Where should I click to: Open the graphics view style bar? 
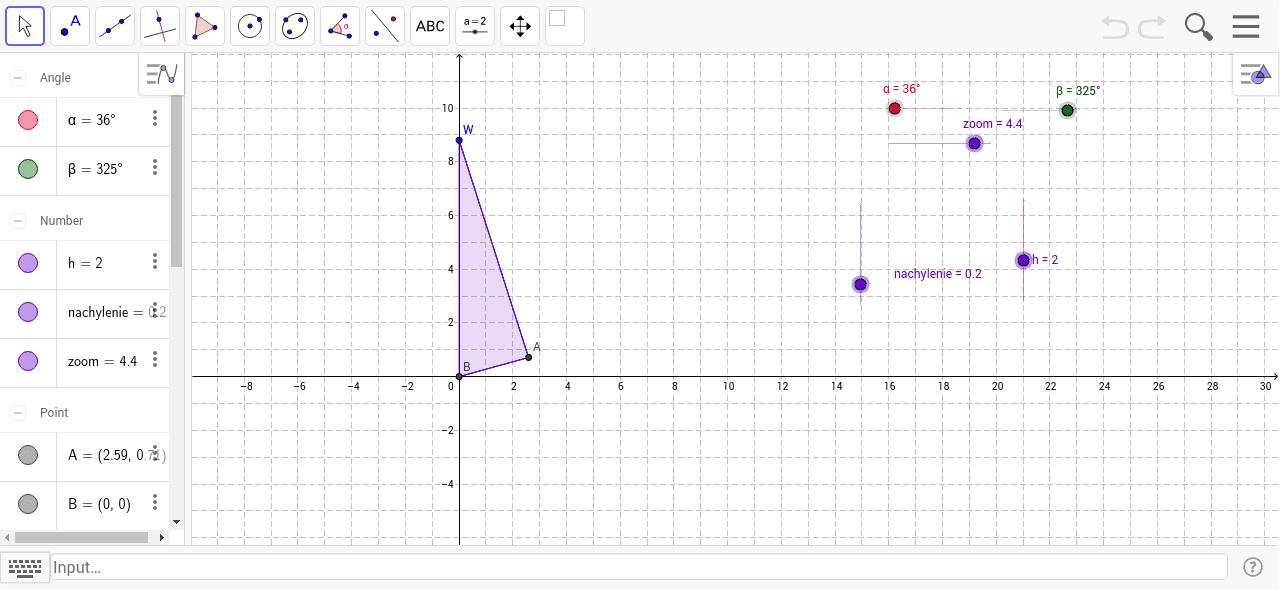point(1255,73)
